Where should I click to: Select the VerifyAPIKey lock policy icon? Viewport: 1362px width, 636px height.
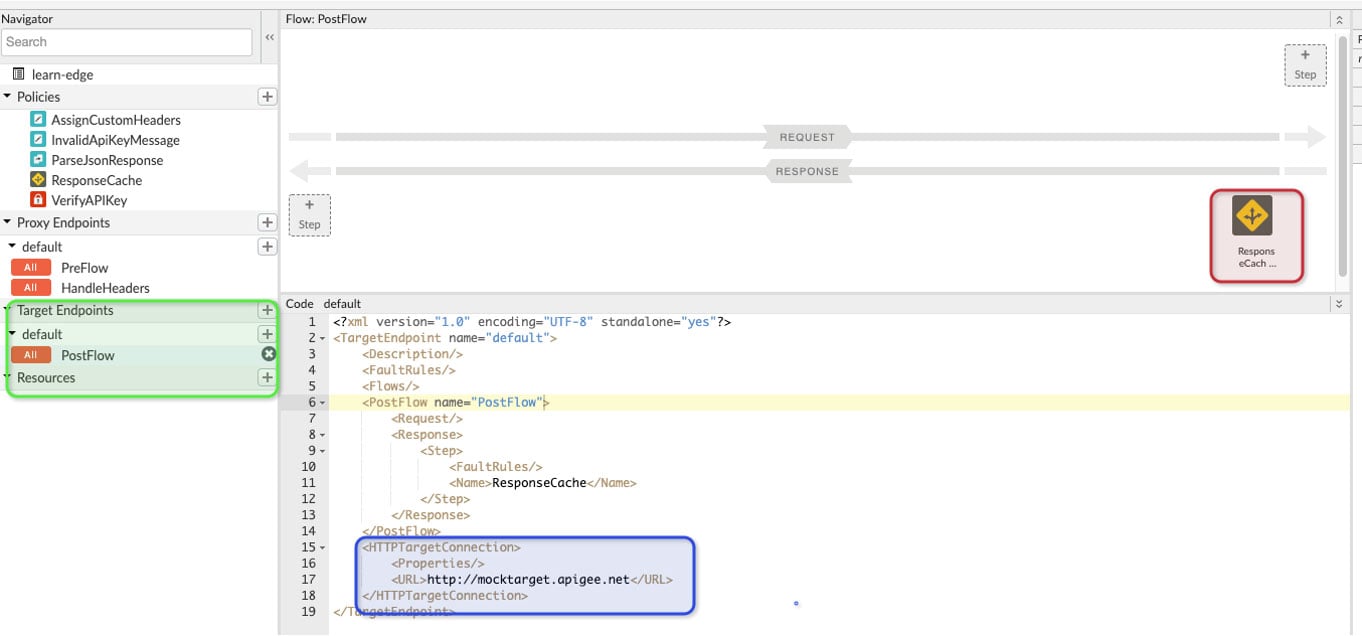click(38, 199)
